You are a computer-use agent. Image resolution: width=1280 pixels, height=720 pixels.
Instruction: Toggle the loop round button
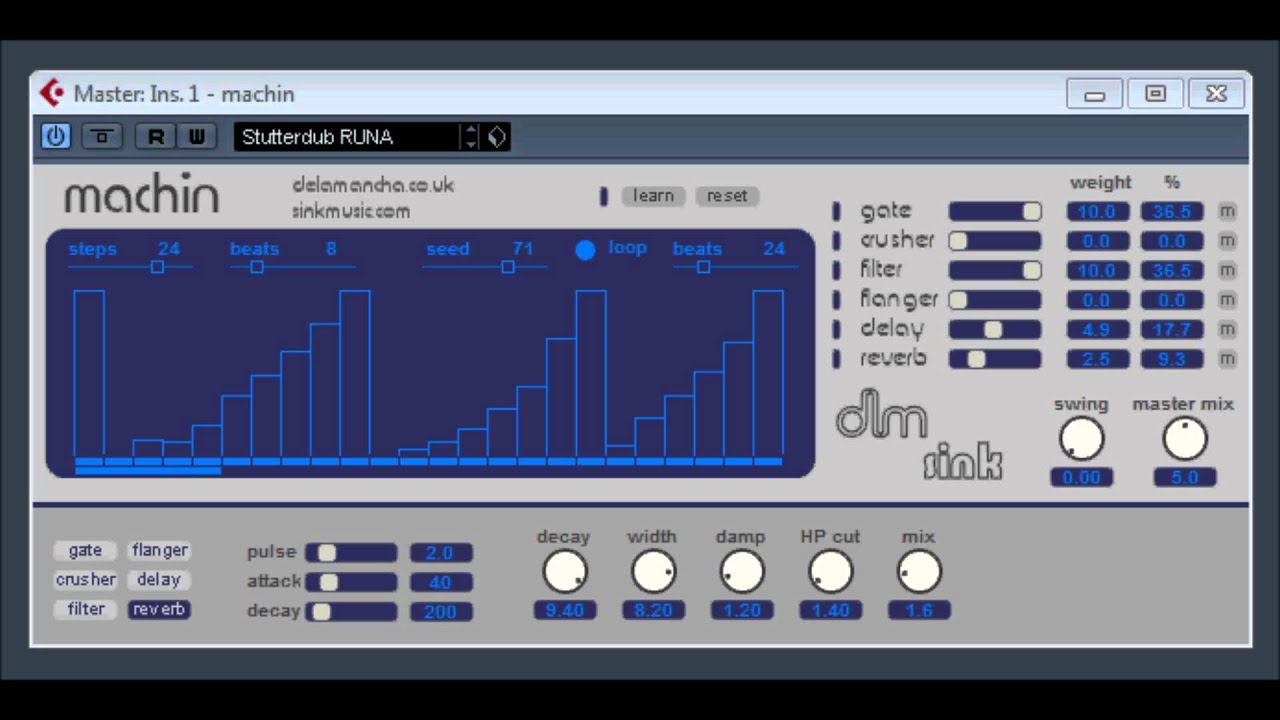[x=586, y=250]
